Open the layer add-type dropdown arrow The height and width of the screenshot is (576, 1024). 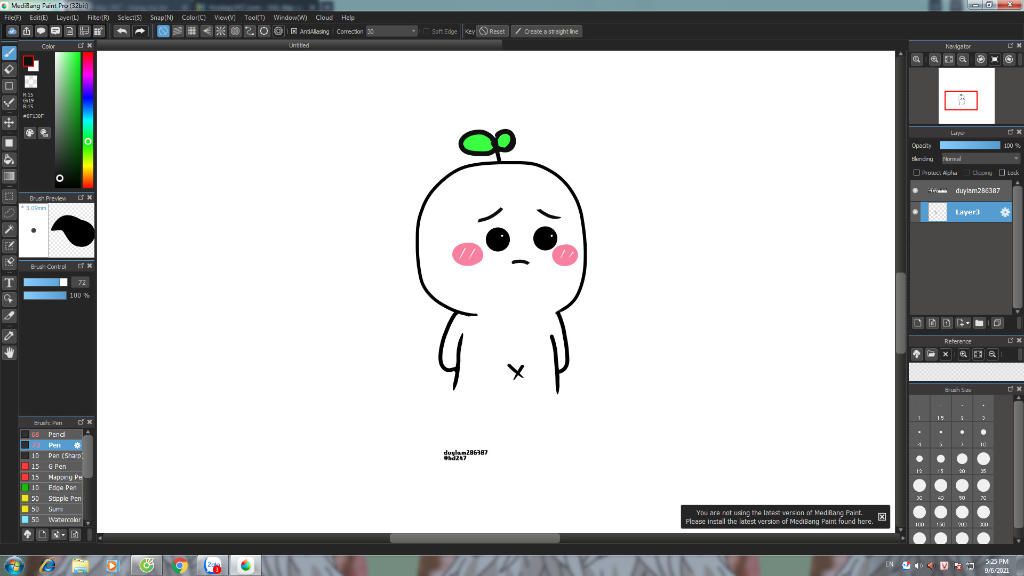967,323
